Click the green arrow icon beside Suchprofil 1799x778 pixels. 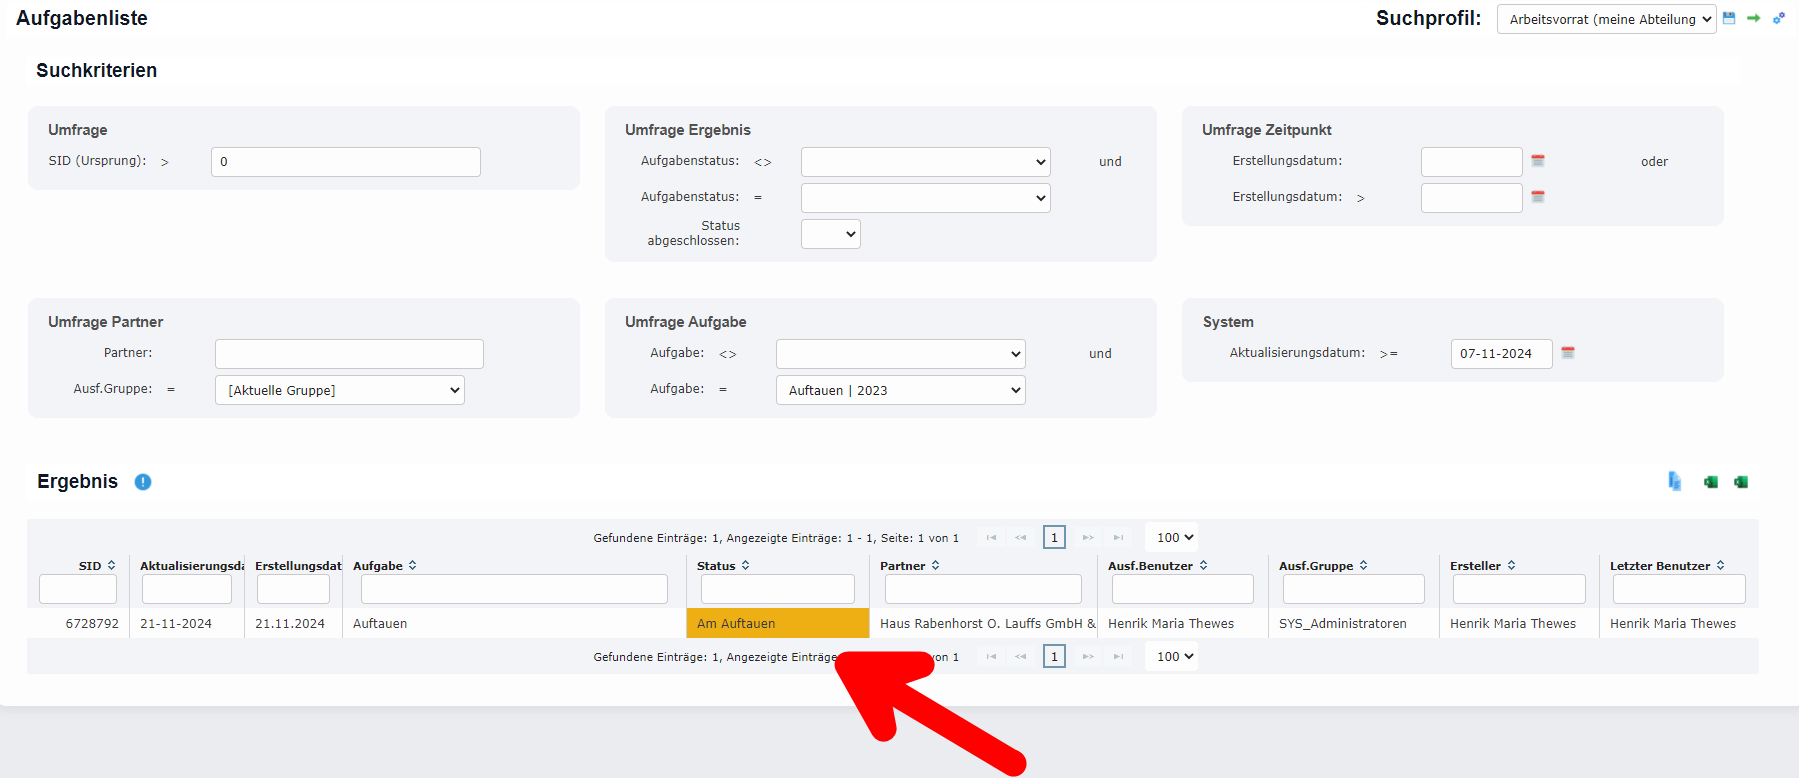pos(1753,18)
